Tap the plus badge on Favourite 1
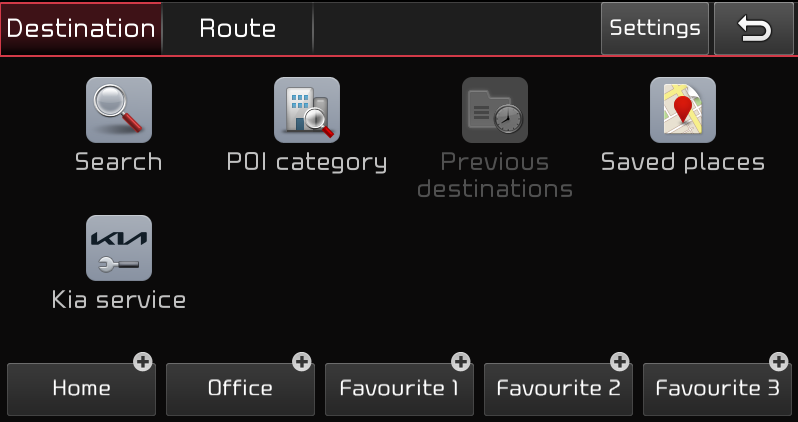Screen dimensions: 798x422 pyautogui.click(x=461, y=362)
